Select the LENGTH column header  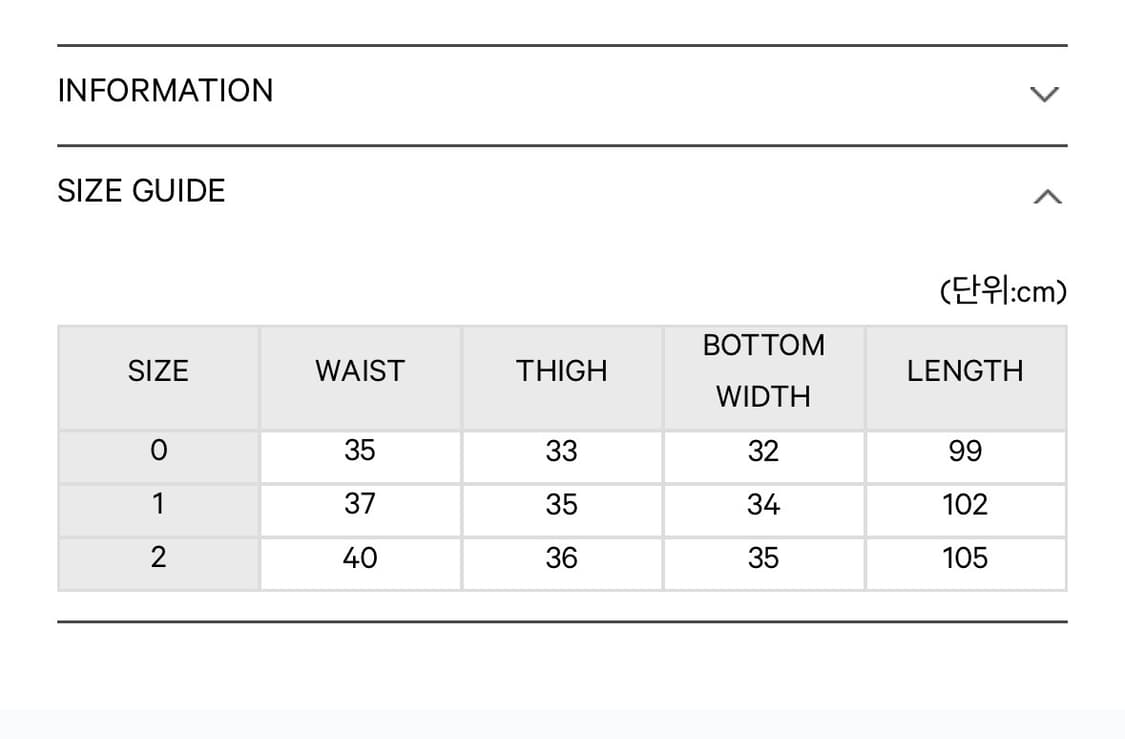pos(965,371)
